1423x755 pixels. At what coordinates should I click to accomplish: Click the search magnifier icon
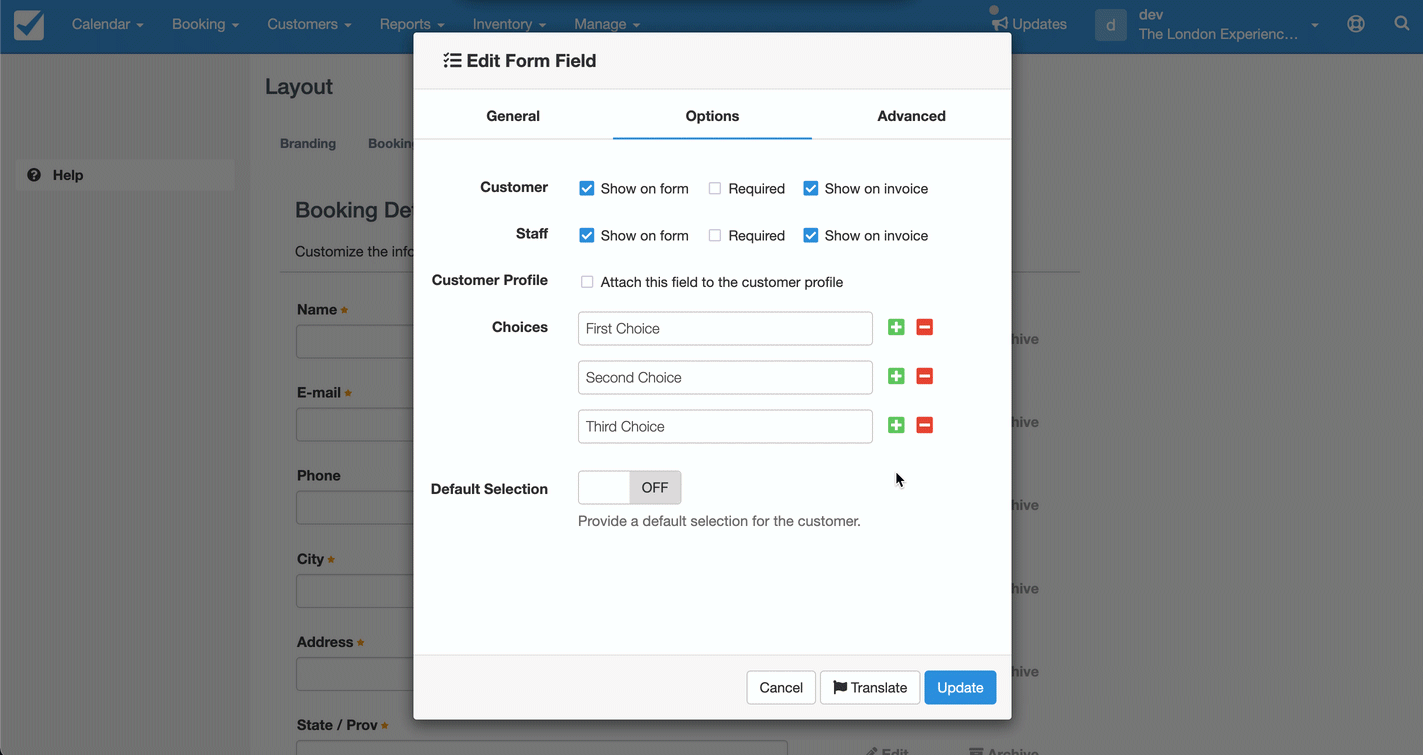coord(1402,24)
